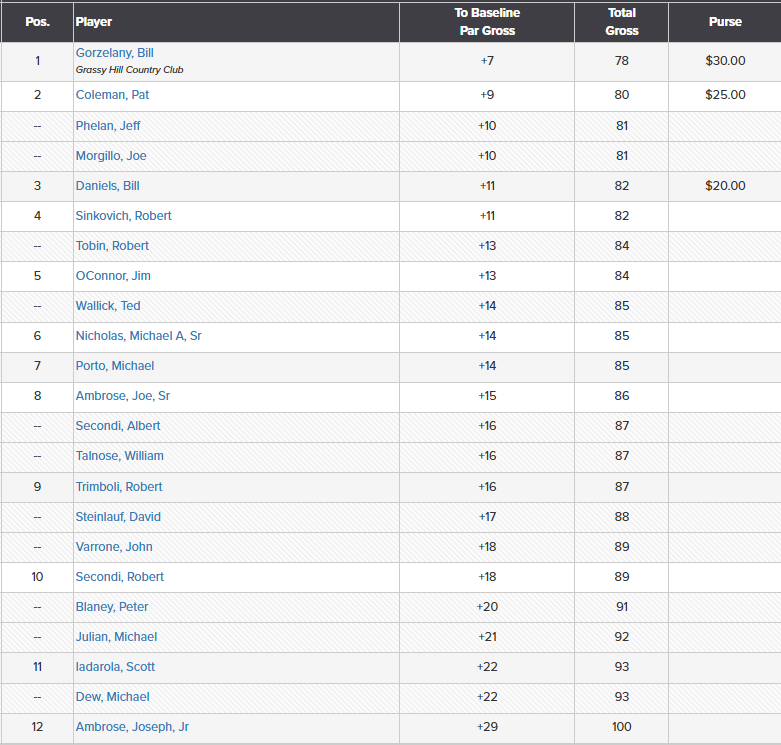The image size is (781, 745).
Task: Open Phelan, Jeff player profile
Action: pyautogui.click(x=108, y=126)
